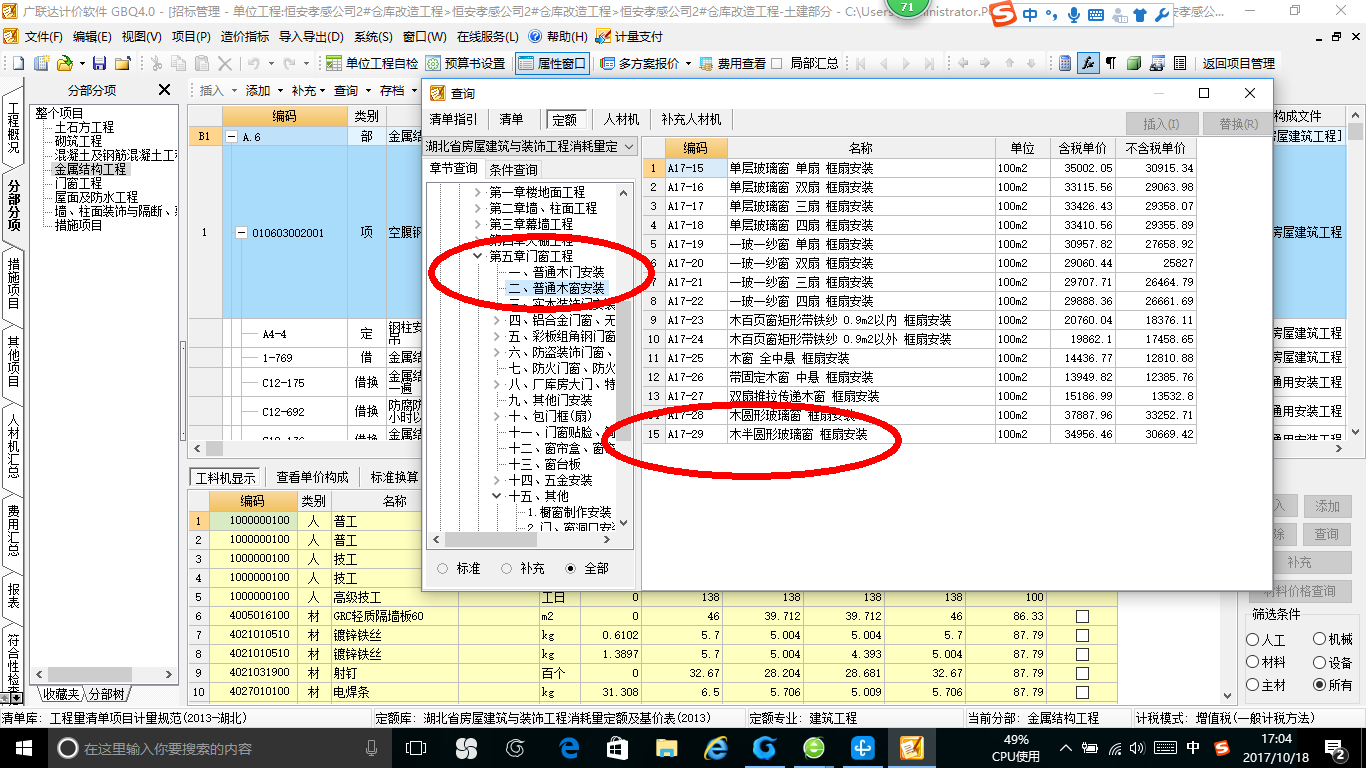Viewport: 1366px width, 768px height.
Task: Expand 第一章楼地面工程 tree node
Action: point(479,192)
